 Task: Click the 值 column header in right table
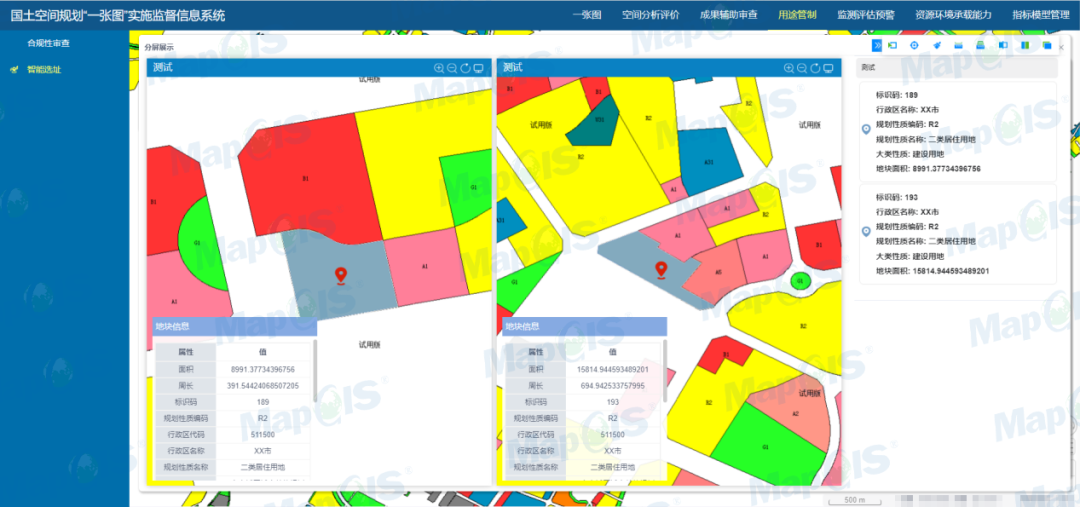click(612, 352)
